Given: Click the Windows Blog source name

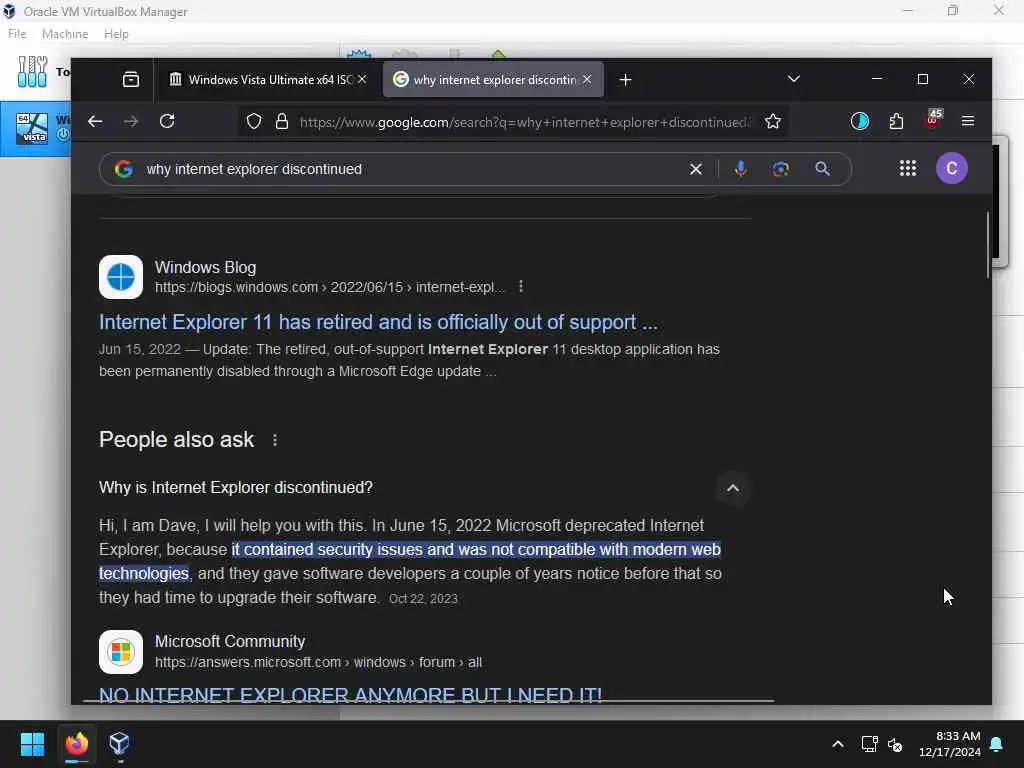Looking at the screenshot, I should tap(205, 267).
